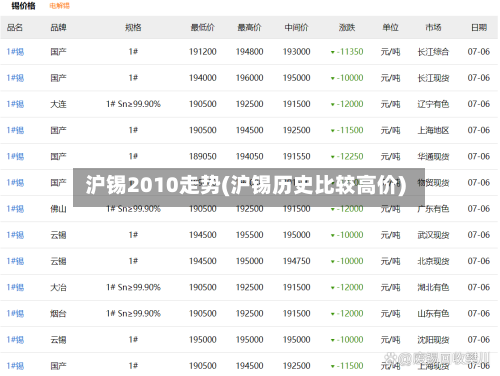This screenshot has width=500, height=376.
Task: Select the 195500 highest price cell
Action: [249, 235]
